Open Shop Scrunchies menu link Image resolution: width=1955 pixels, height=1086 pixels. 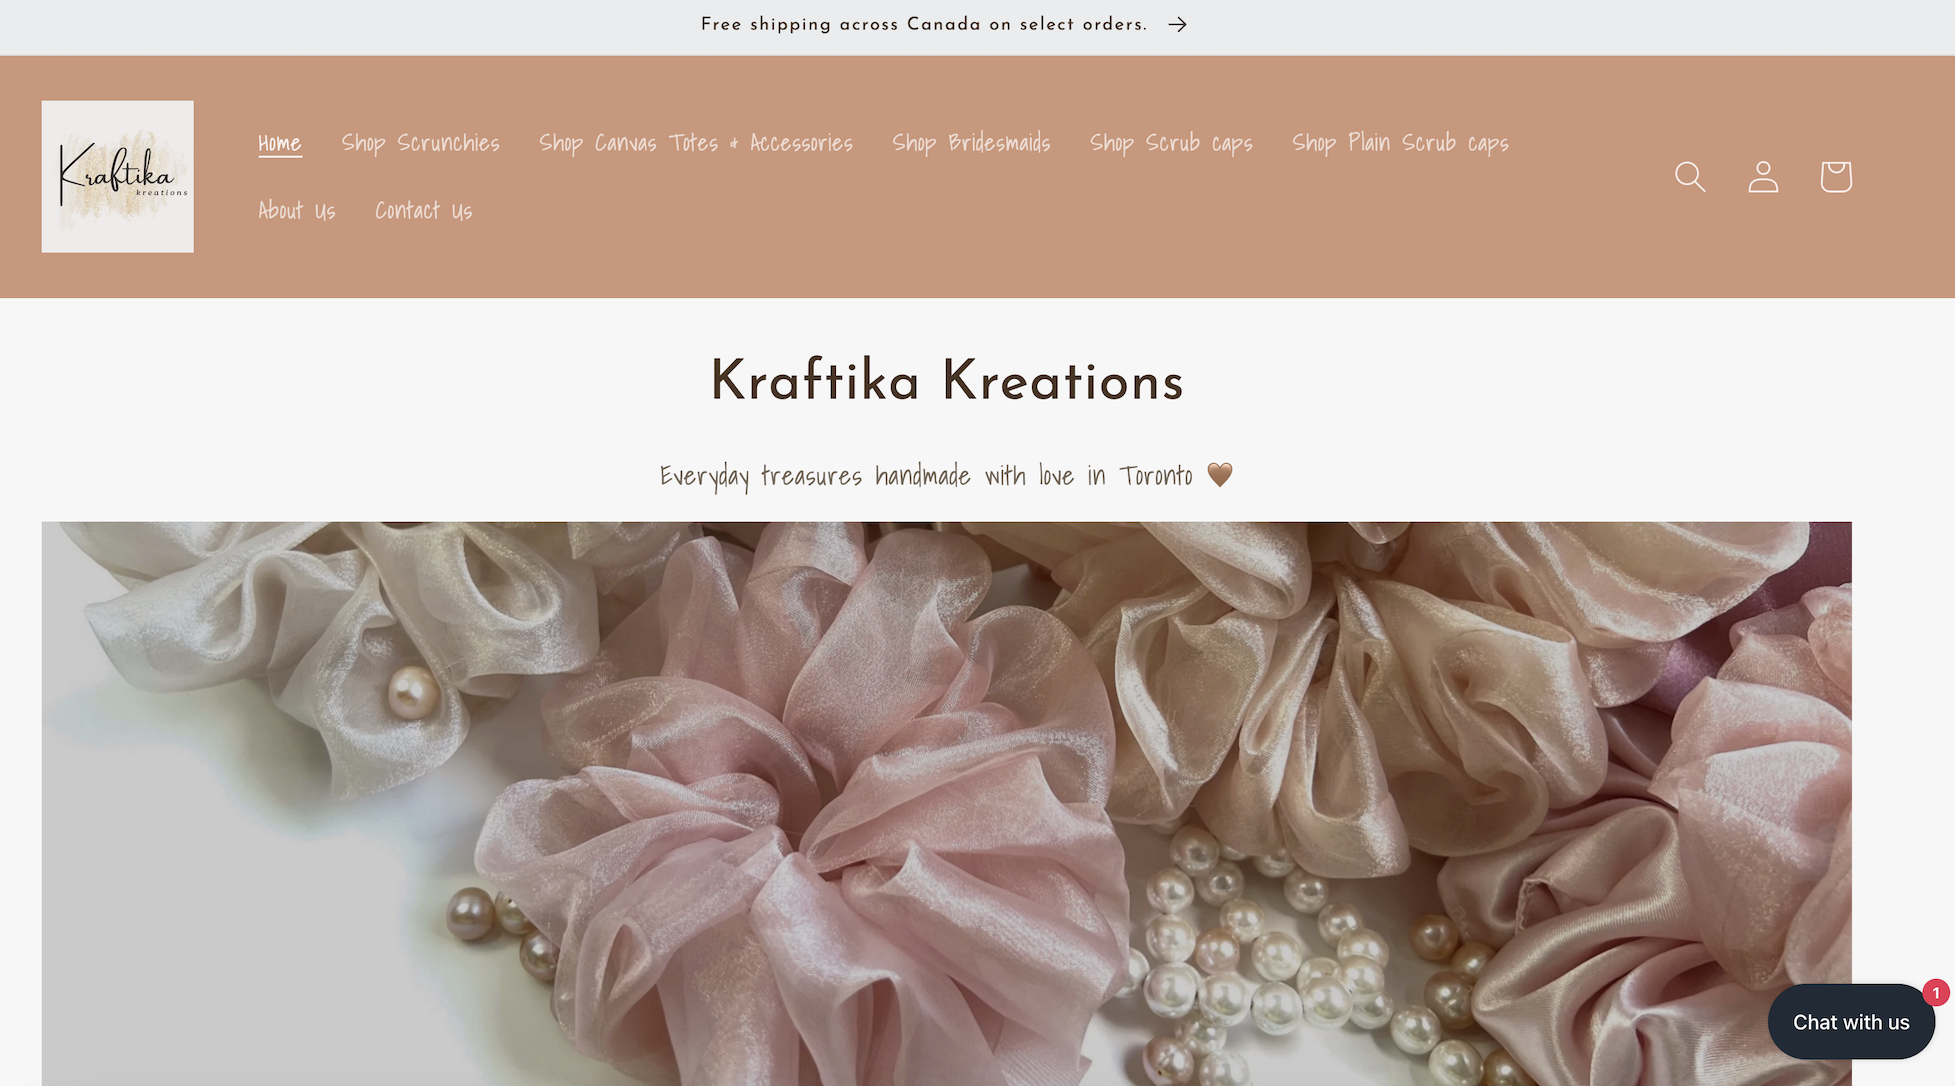click(x=420, y=143)
